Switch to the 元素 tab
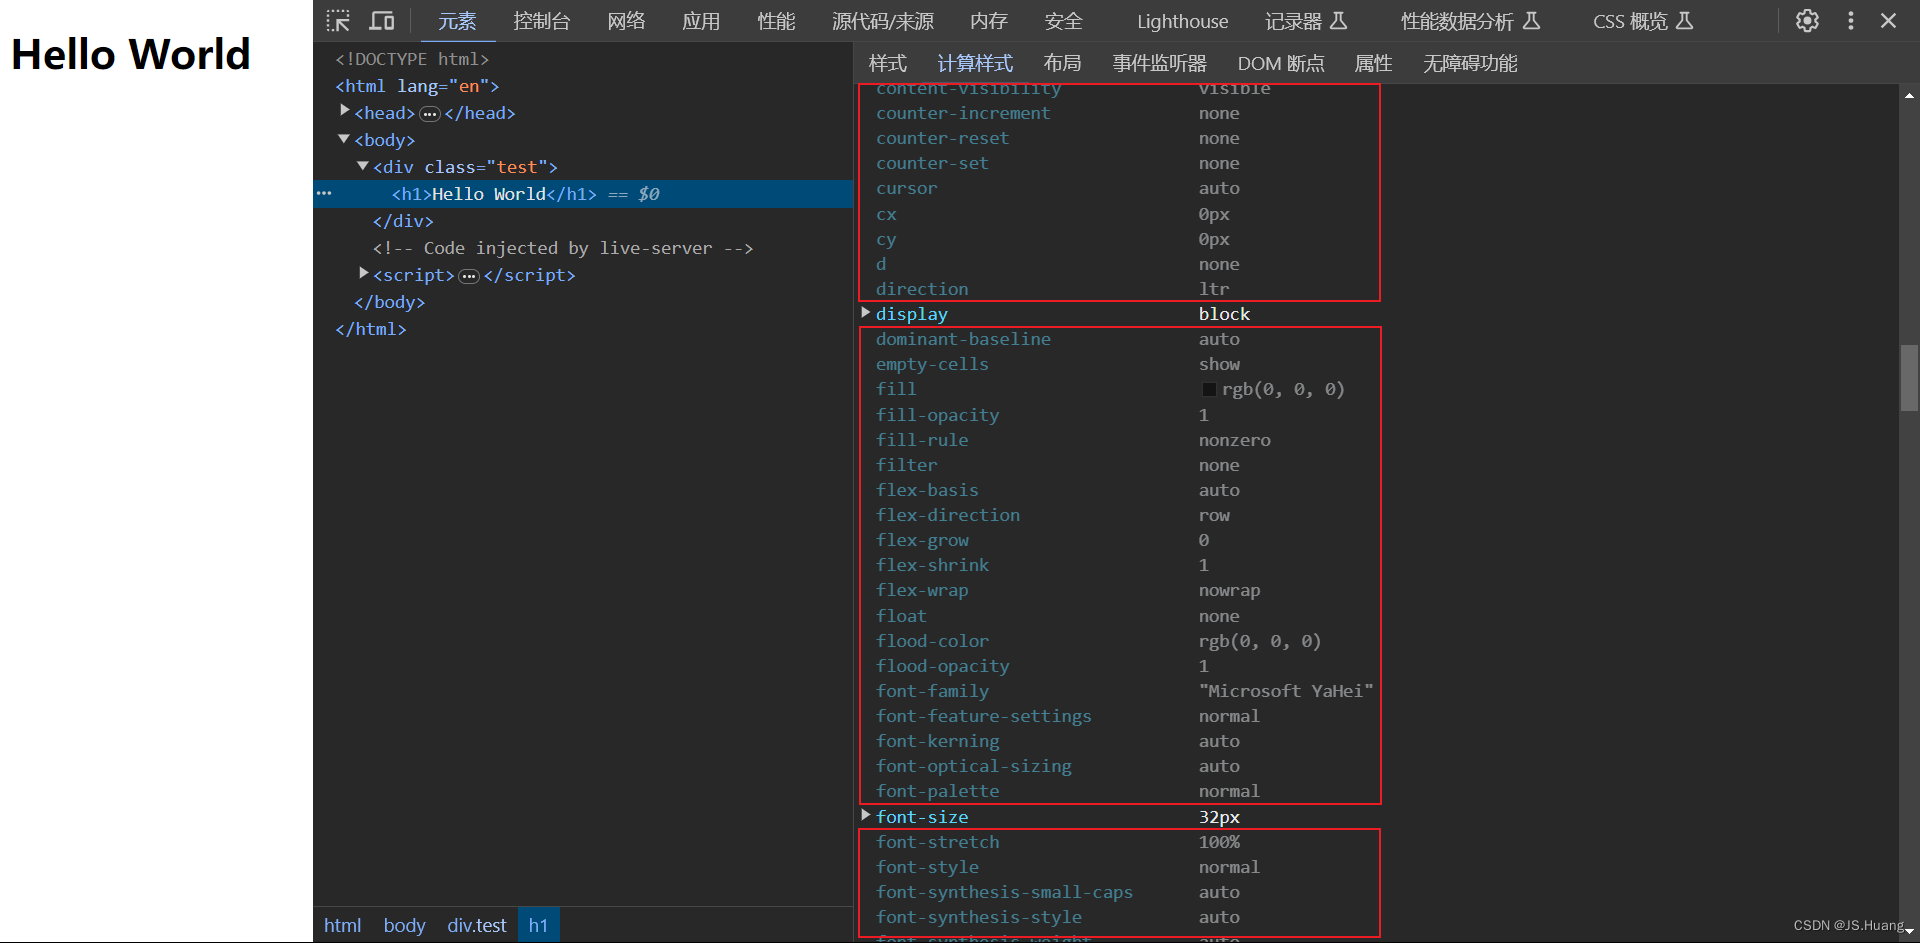The height and width of the screenshot is (943, 1920). 457,21
